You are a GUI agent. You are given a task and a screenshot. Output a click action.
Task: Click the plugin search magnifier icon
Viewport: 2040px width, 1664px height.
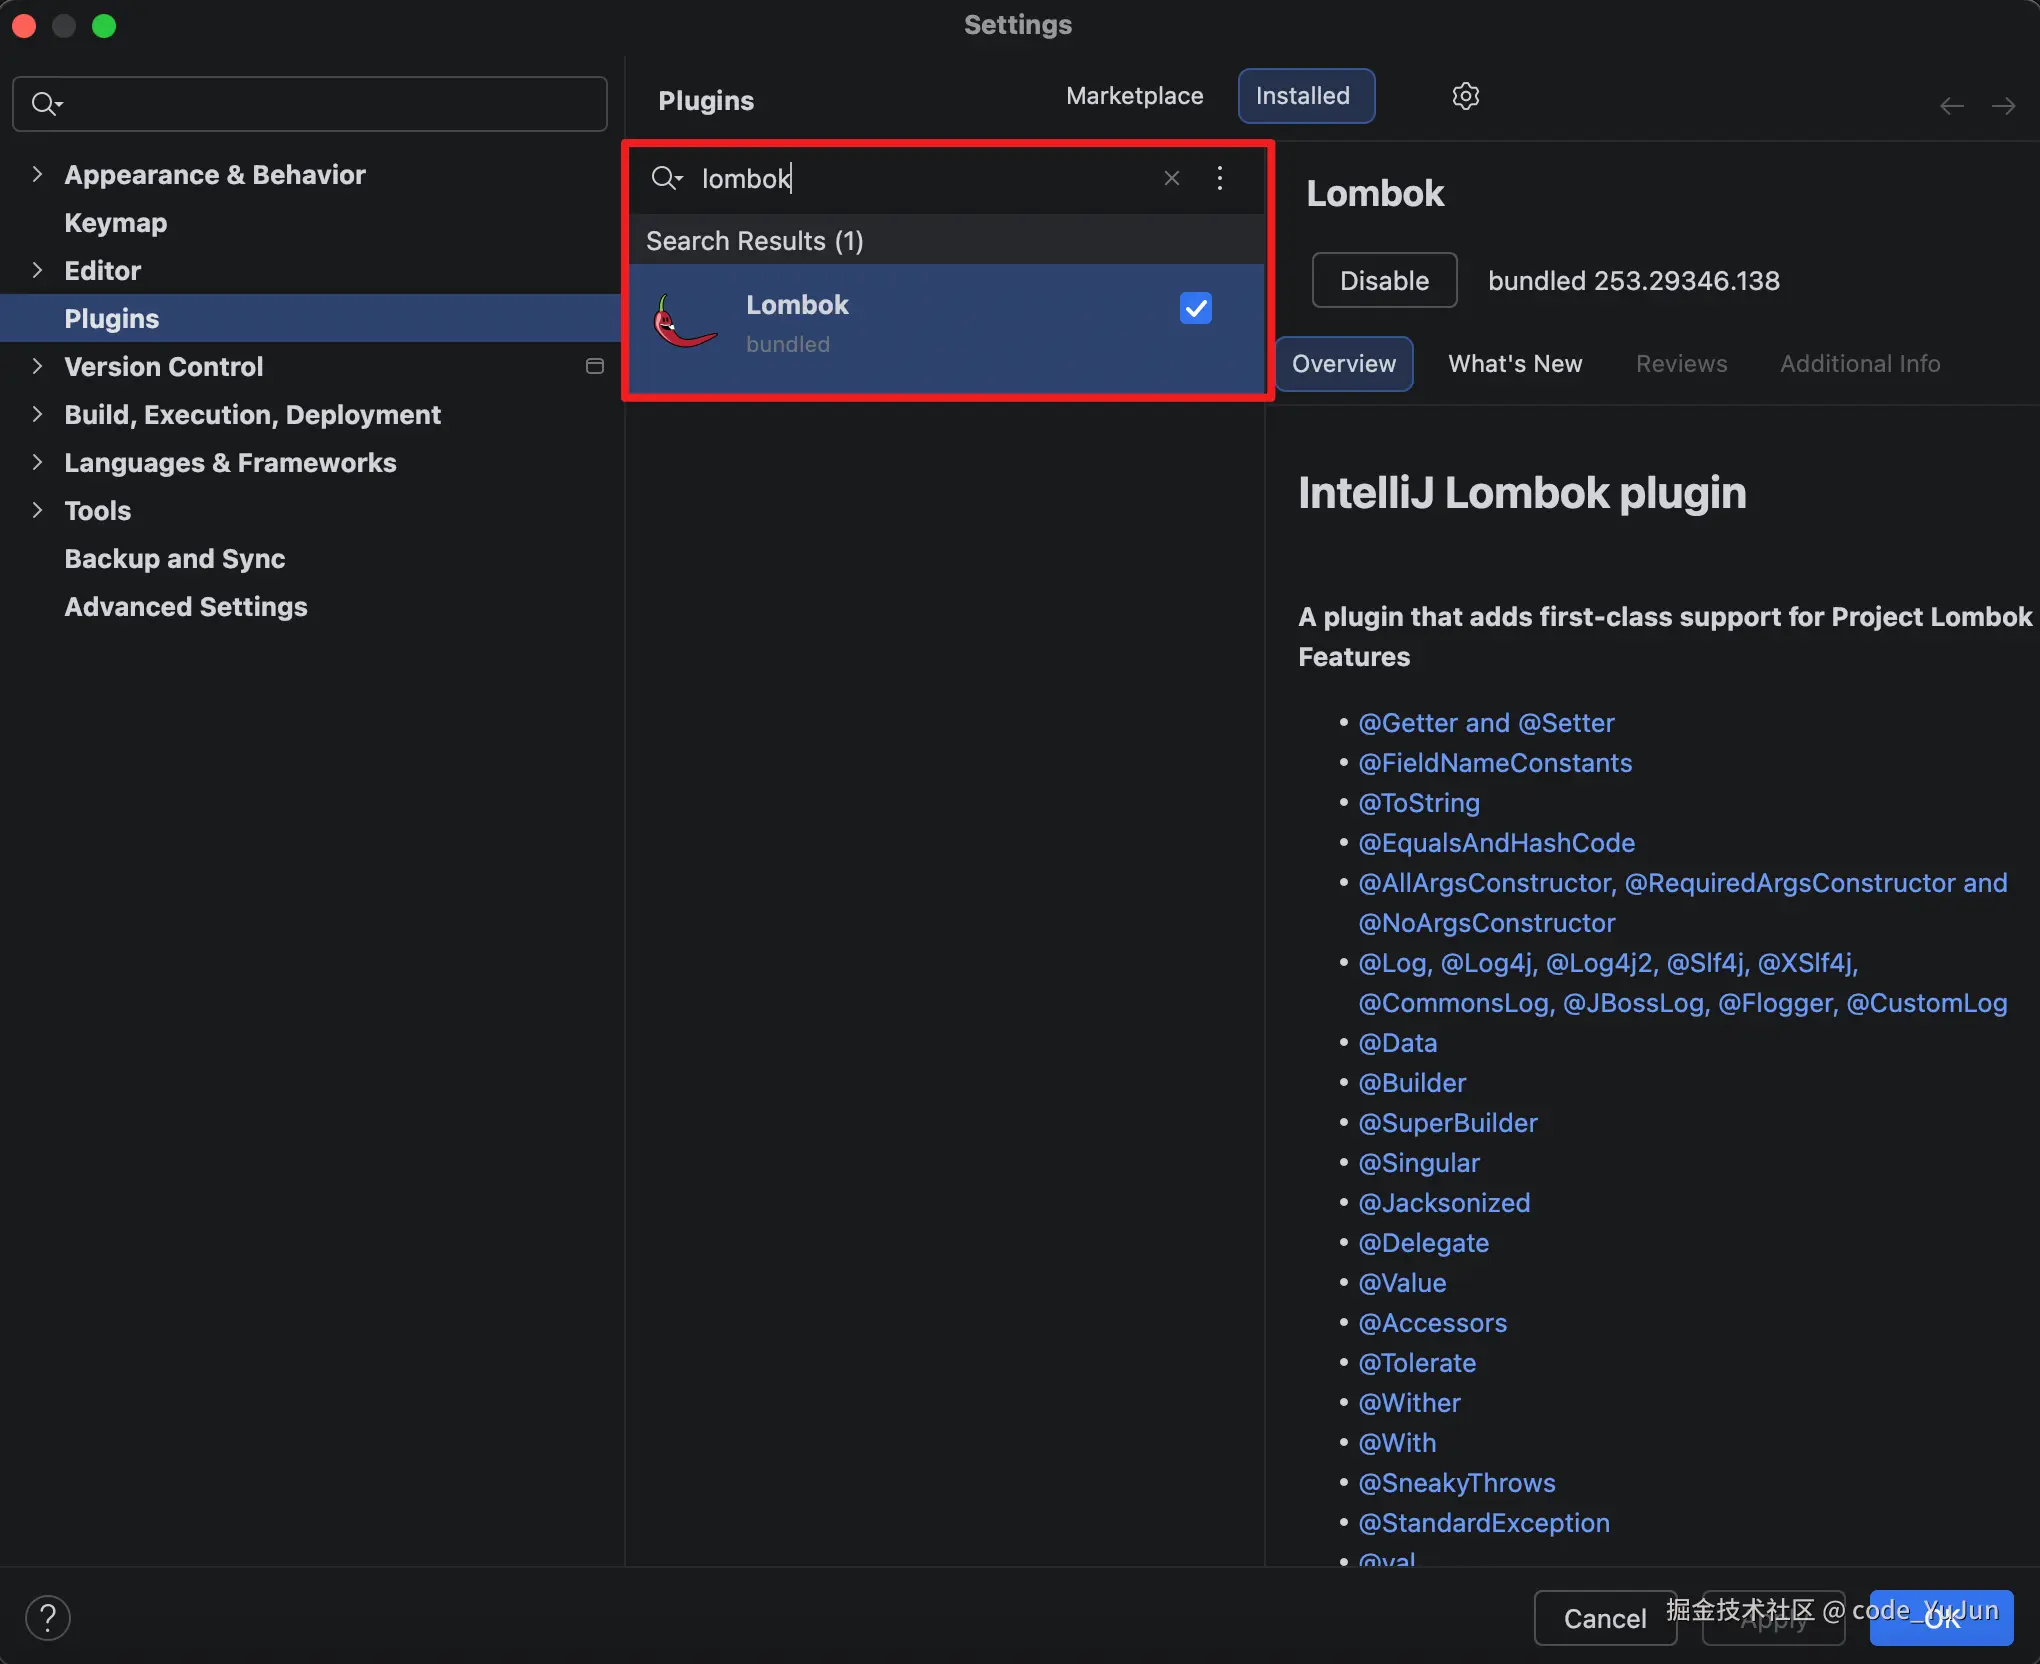click(665, 178)
